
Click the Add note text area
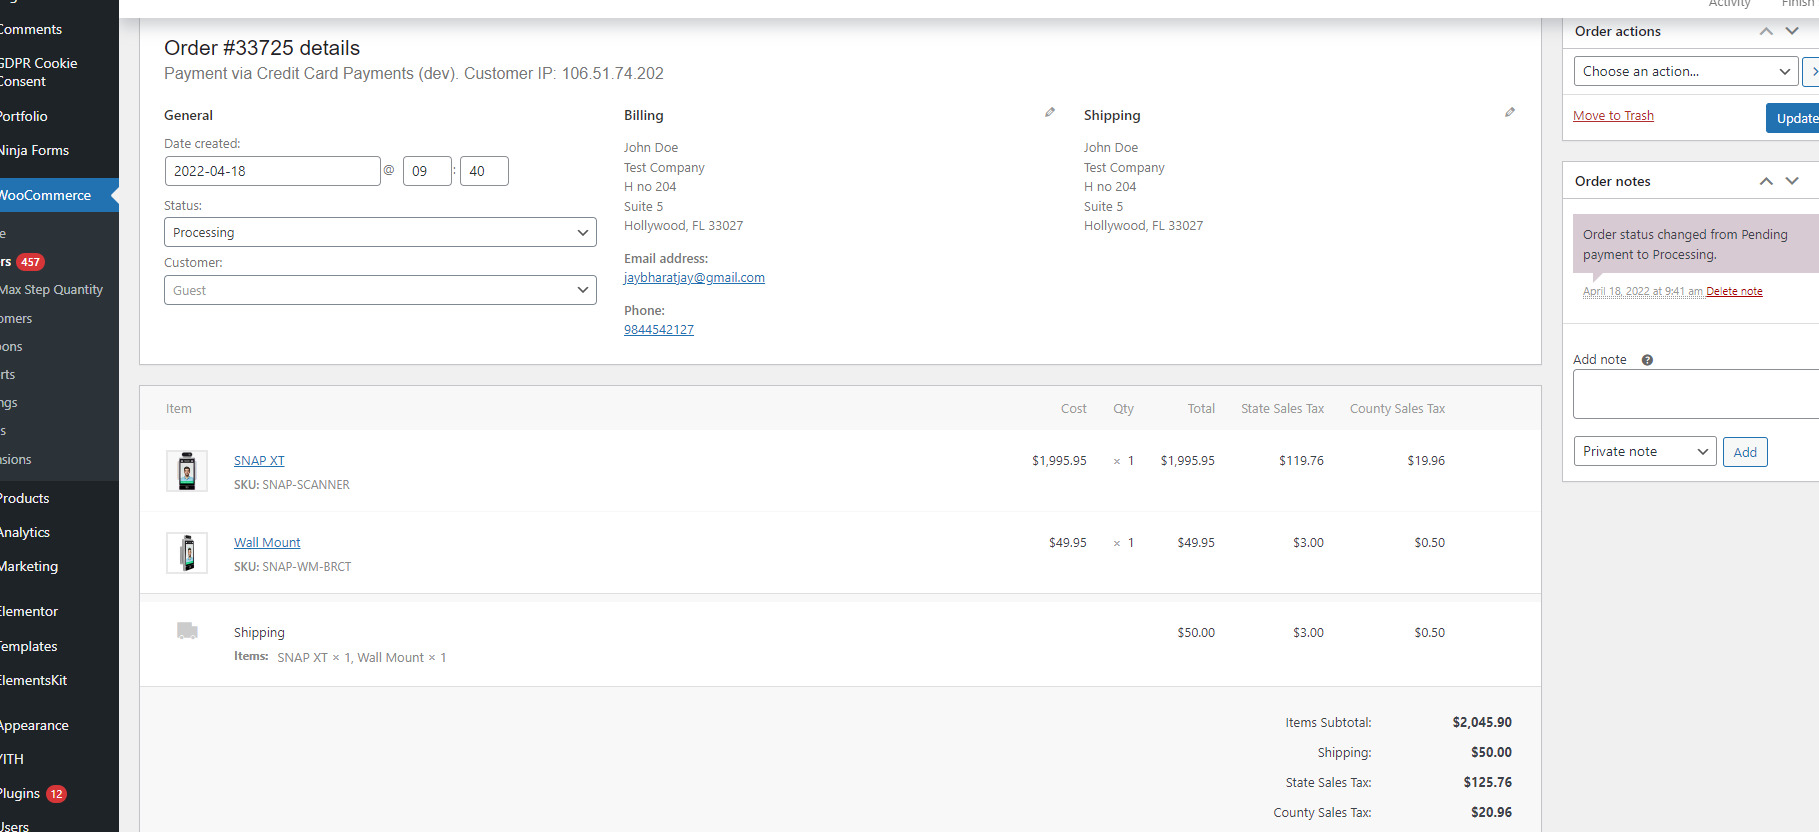pos(1696,394)
